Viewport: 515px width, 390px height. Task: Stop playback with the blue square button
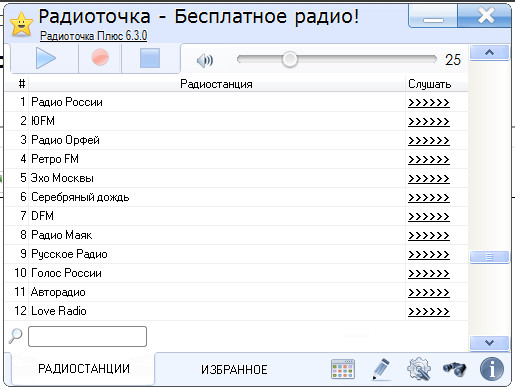point(150,58)
